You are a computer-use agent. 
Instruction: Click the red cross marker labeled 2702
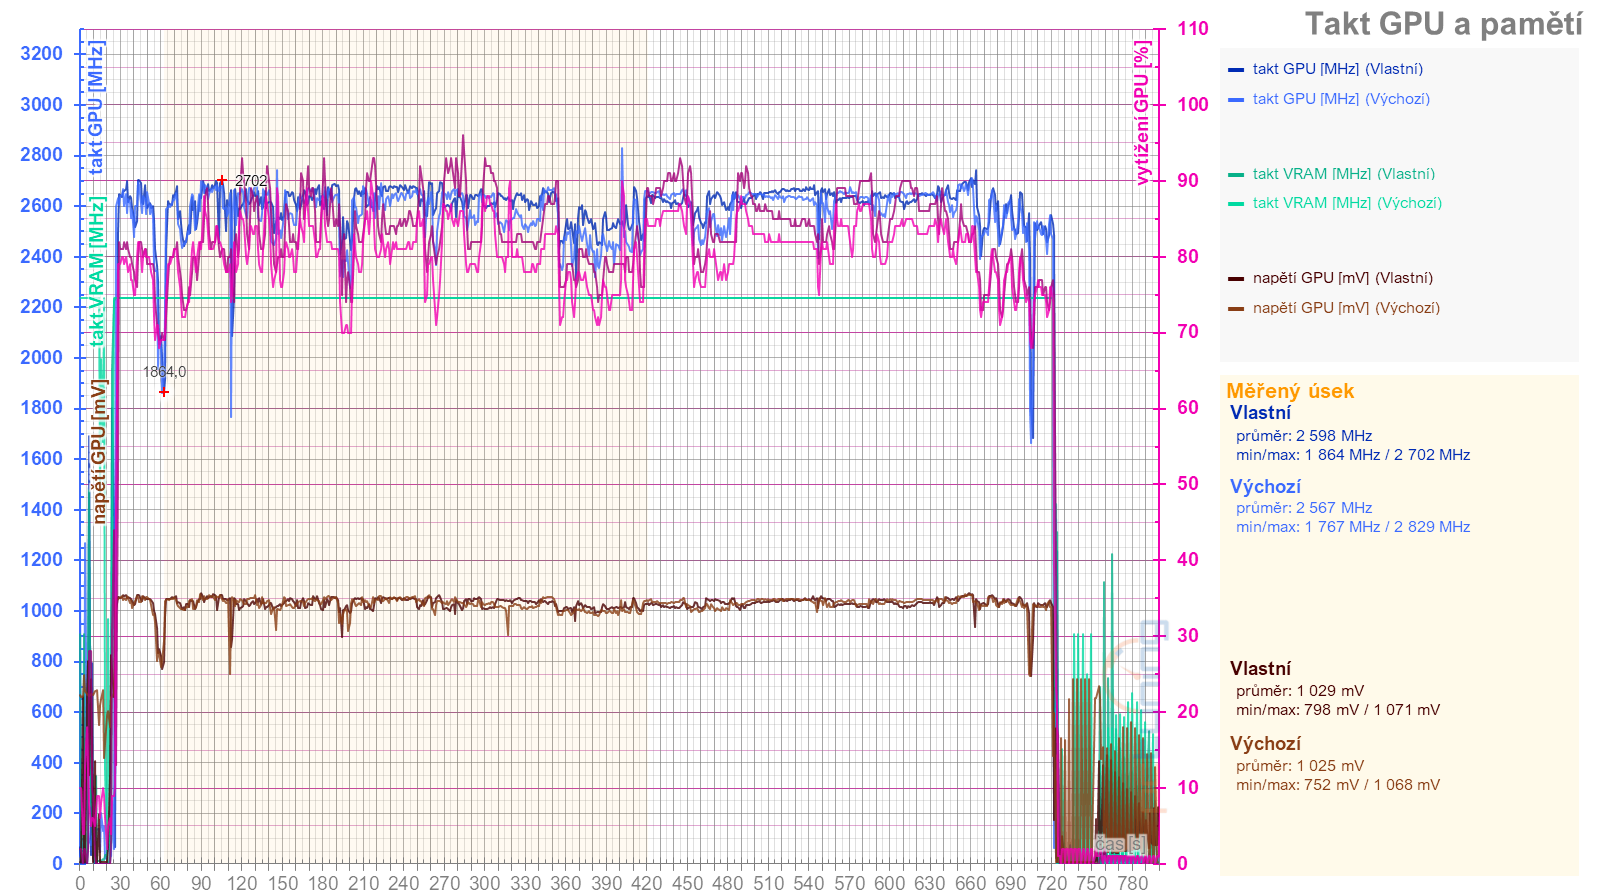[x=222, y=181]
